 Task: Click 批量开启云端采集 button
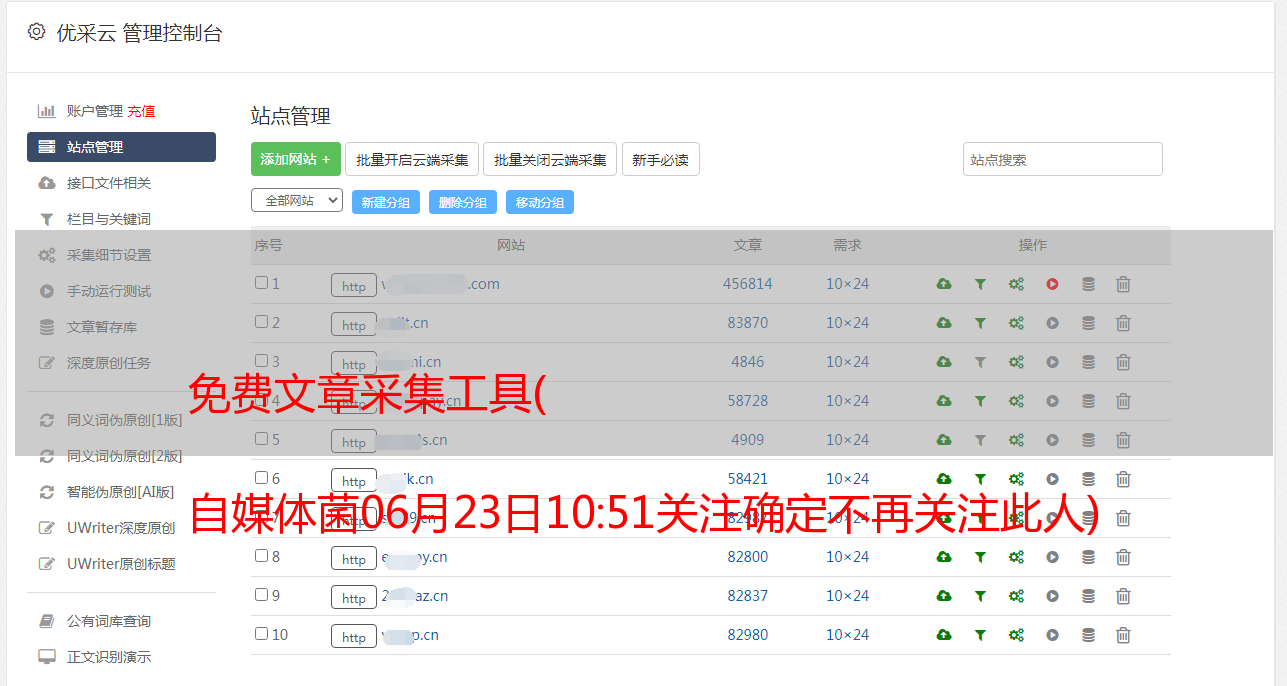412,159
